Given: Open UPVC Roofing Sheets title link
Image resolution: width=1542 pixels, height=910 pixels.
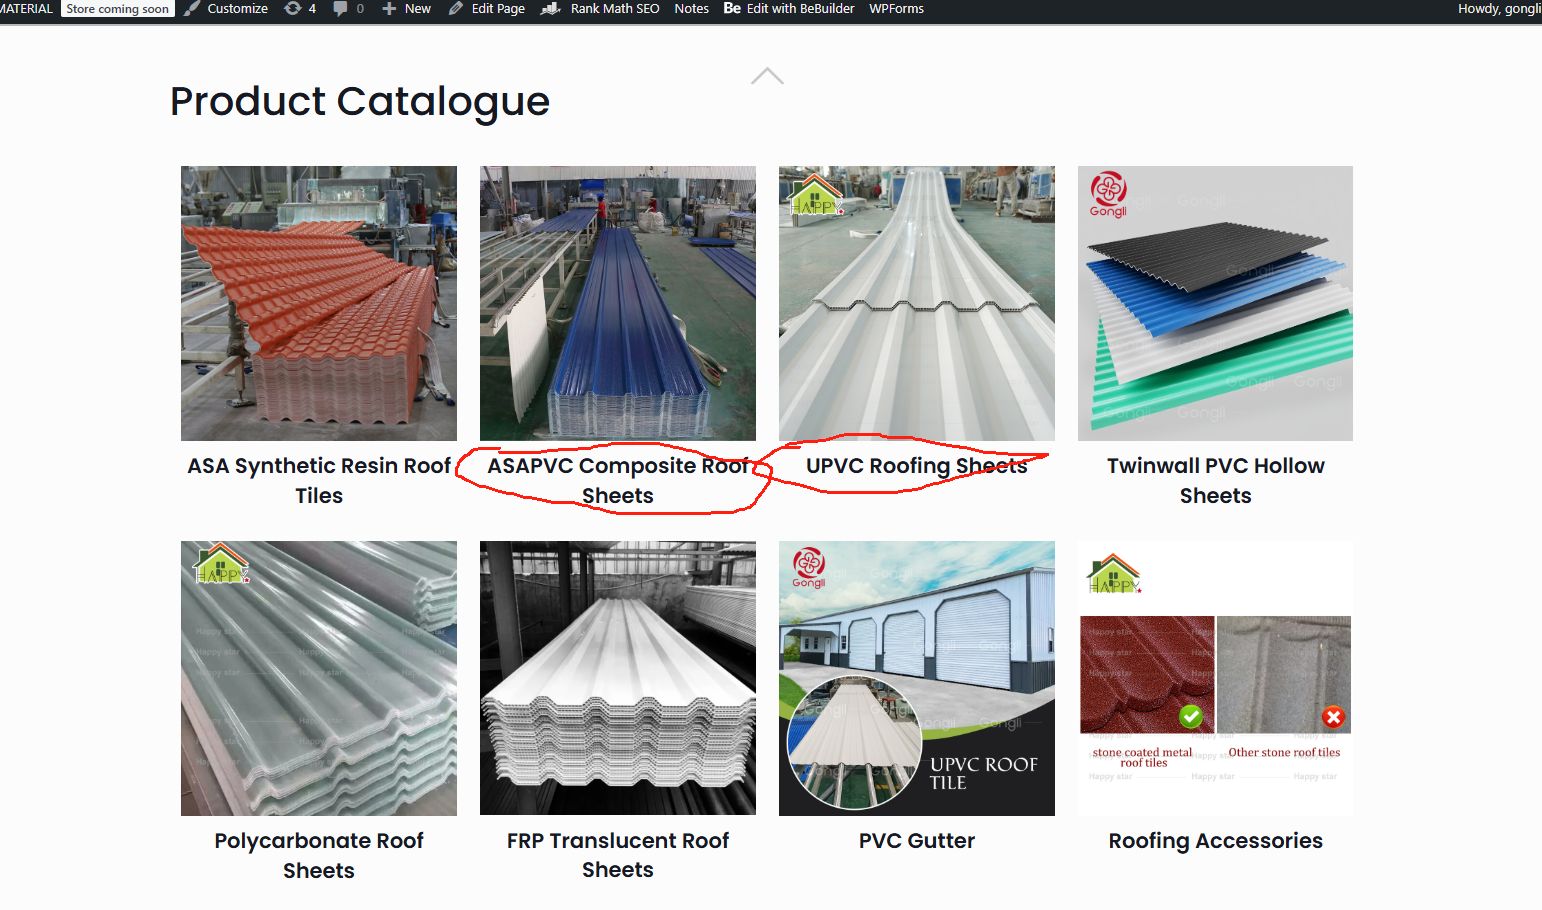Looking at the screenshot, I should [x=916, y=466].
